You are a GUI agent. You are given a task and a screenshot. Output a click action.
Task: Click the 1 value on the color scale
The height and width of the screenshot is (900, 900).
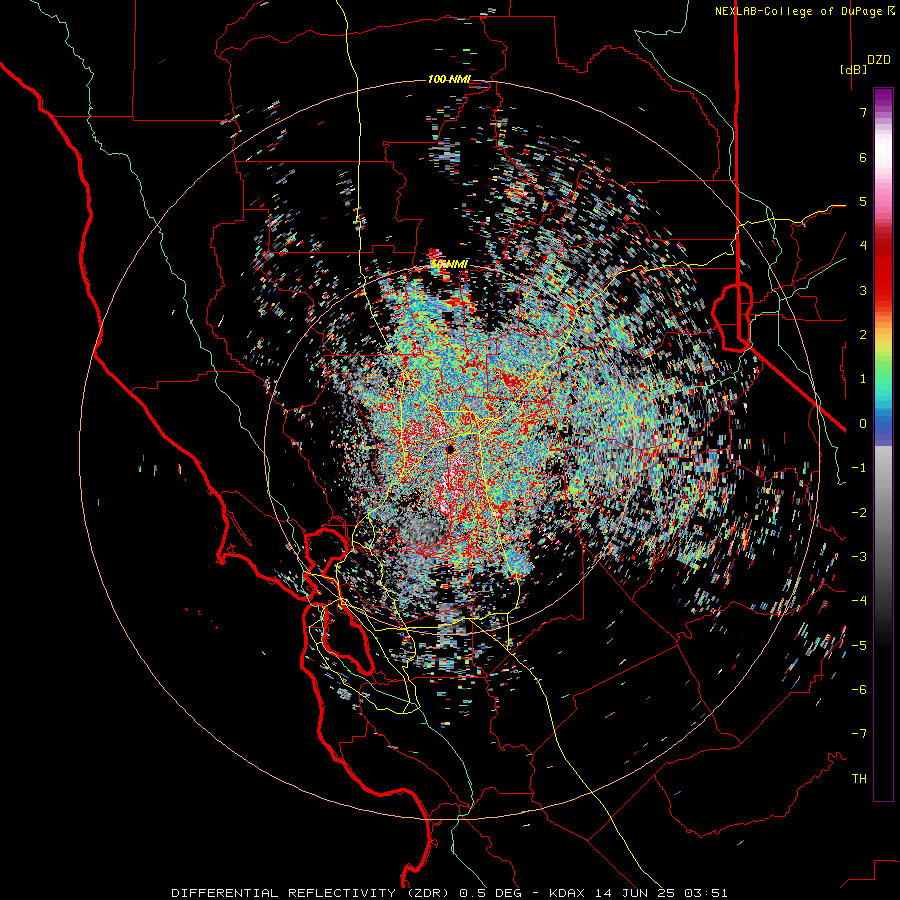coord(863,379)
